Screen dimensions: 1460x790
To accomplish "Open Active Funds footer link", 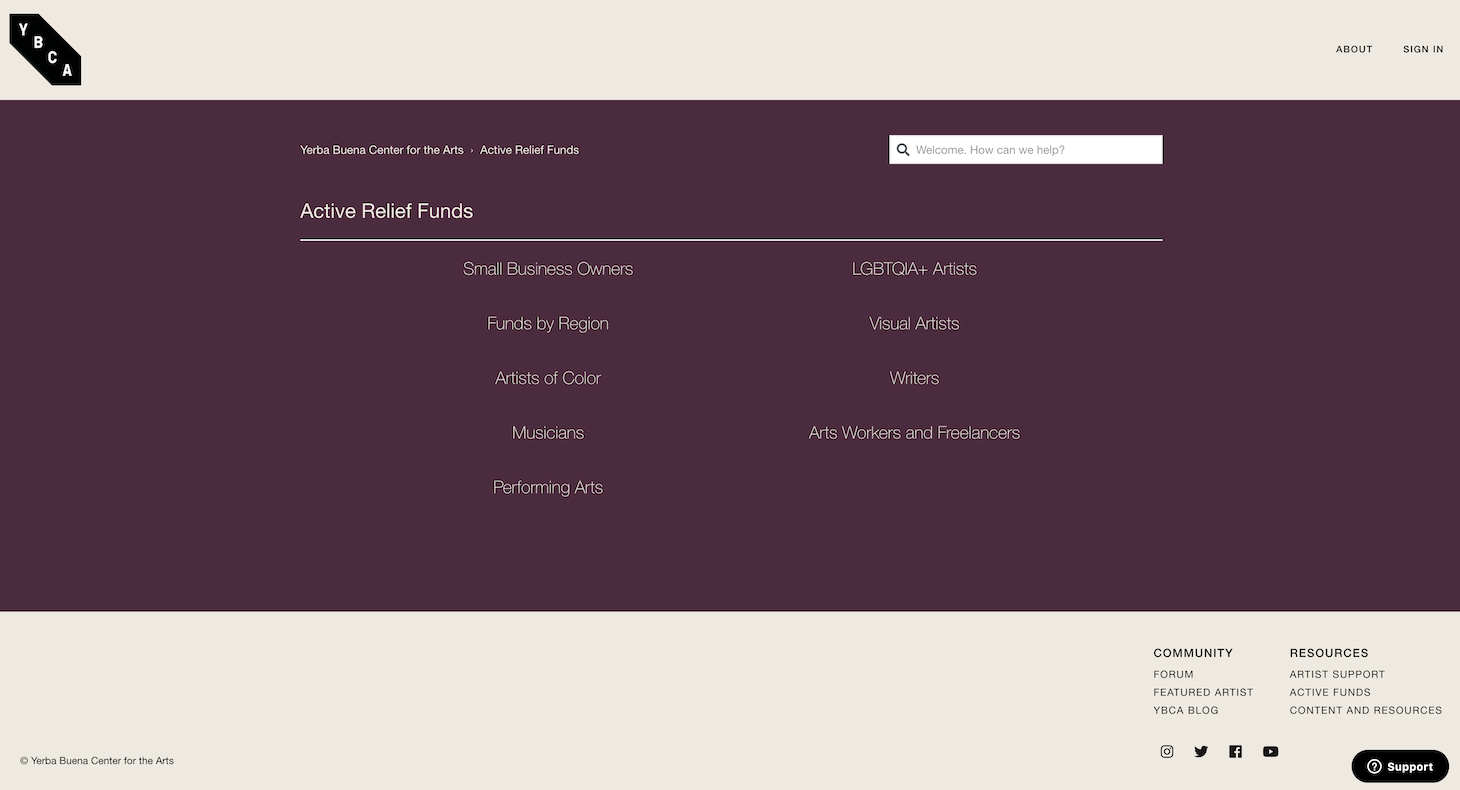I will click(1330, 692).
